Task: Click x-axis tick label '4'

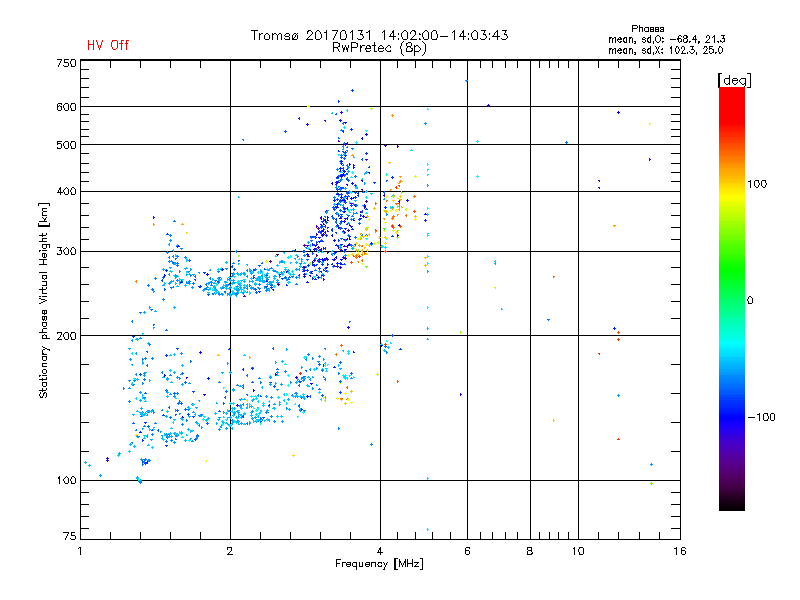Action: click(x=380, y=551)
